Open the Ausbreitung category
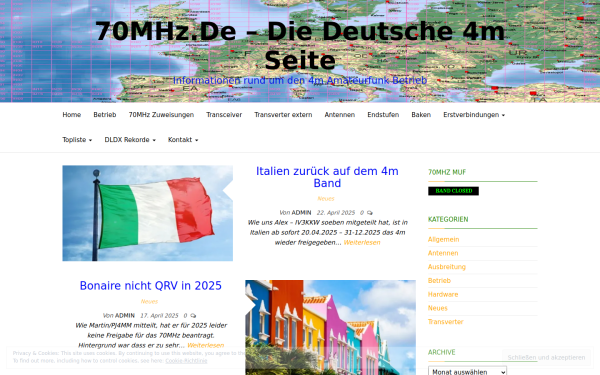600x375 pixels. point(447,267)
